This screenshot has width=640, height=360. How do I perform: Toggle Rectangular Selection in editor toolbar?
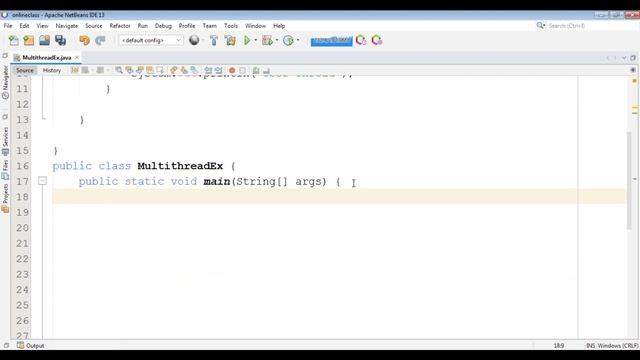160,70
